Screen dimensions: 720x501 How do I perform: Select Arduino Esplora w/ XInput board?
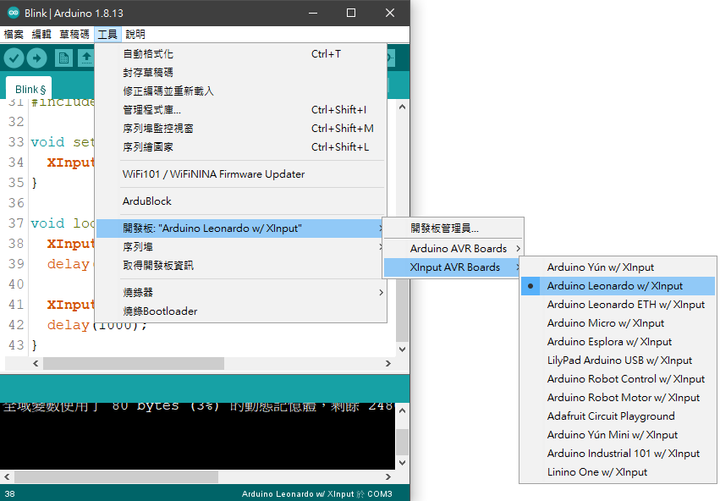click(x=618, y=342)
